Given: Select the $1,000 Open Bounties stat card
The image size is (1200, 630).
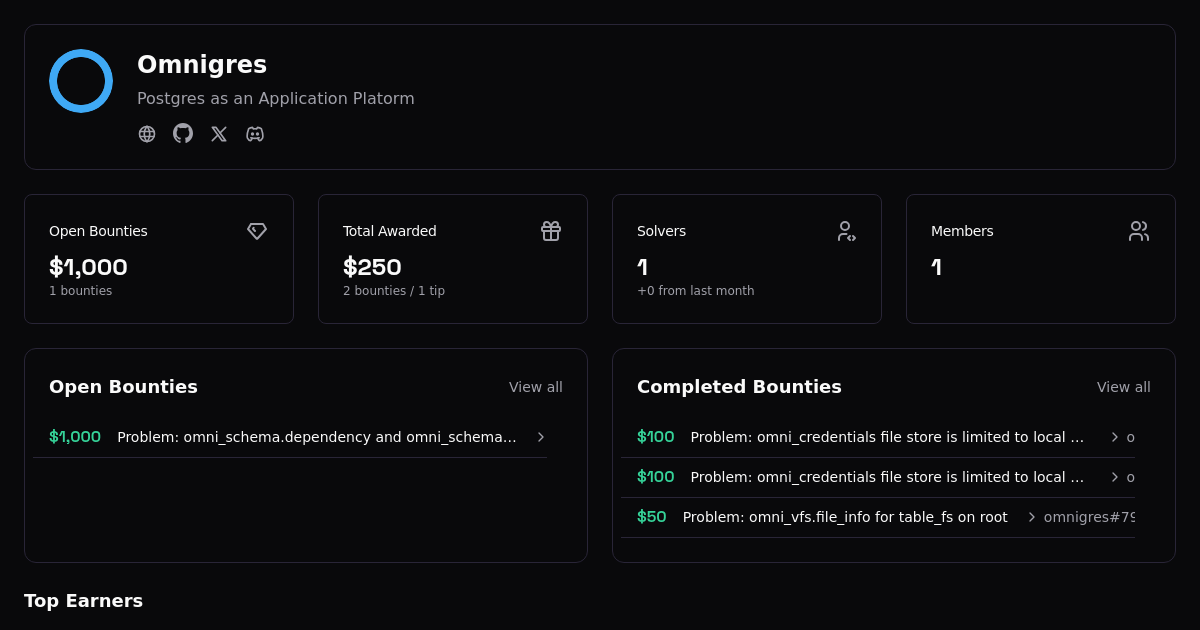Looking at the screenshot, I should point(159,259).
